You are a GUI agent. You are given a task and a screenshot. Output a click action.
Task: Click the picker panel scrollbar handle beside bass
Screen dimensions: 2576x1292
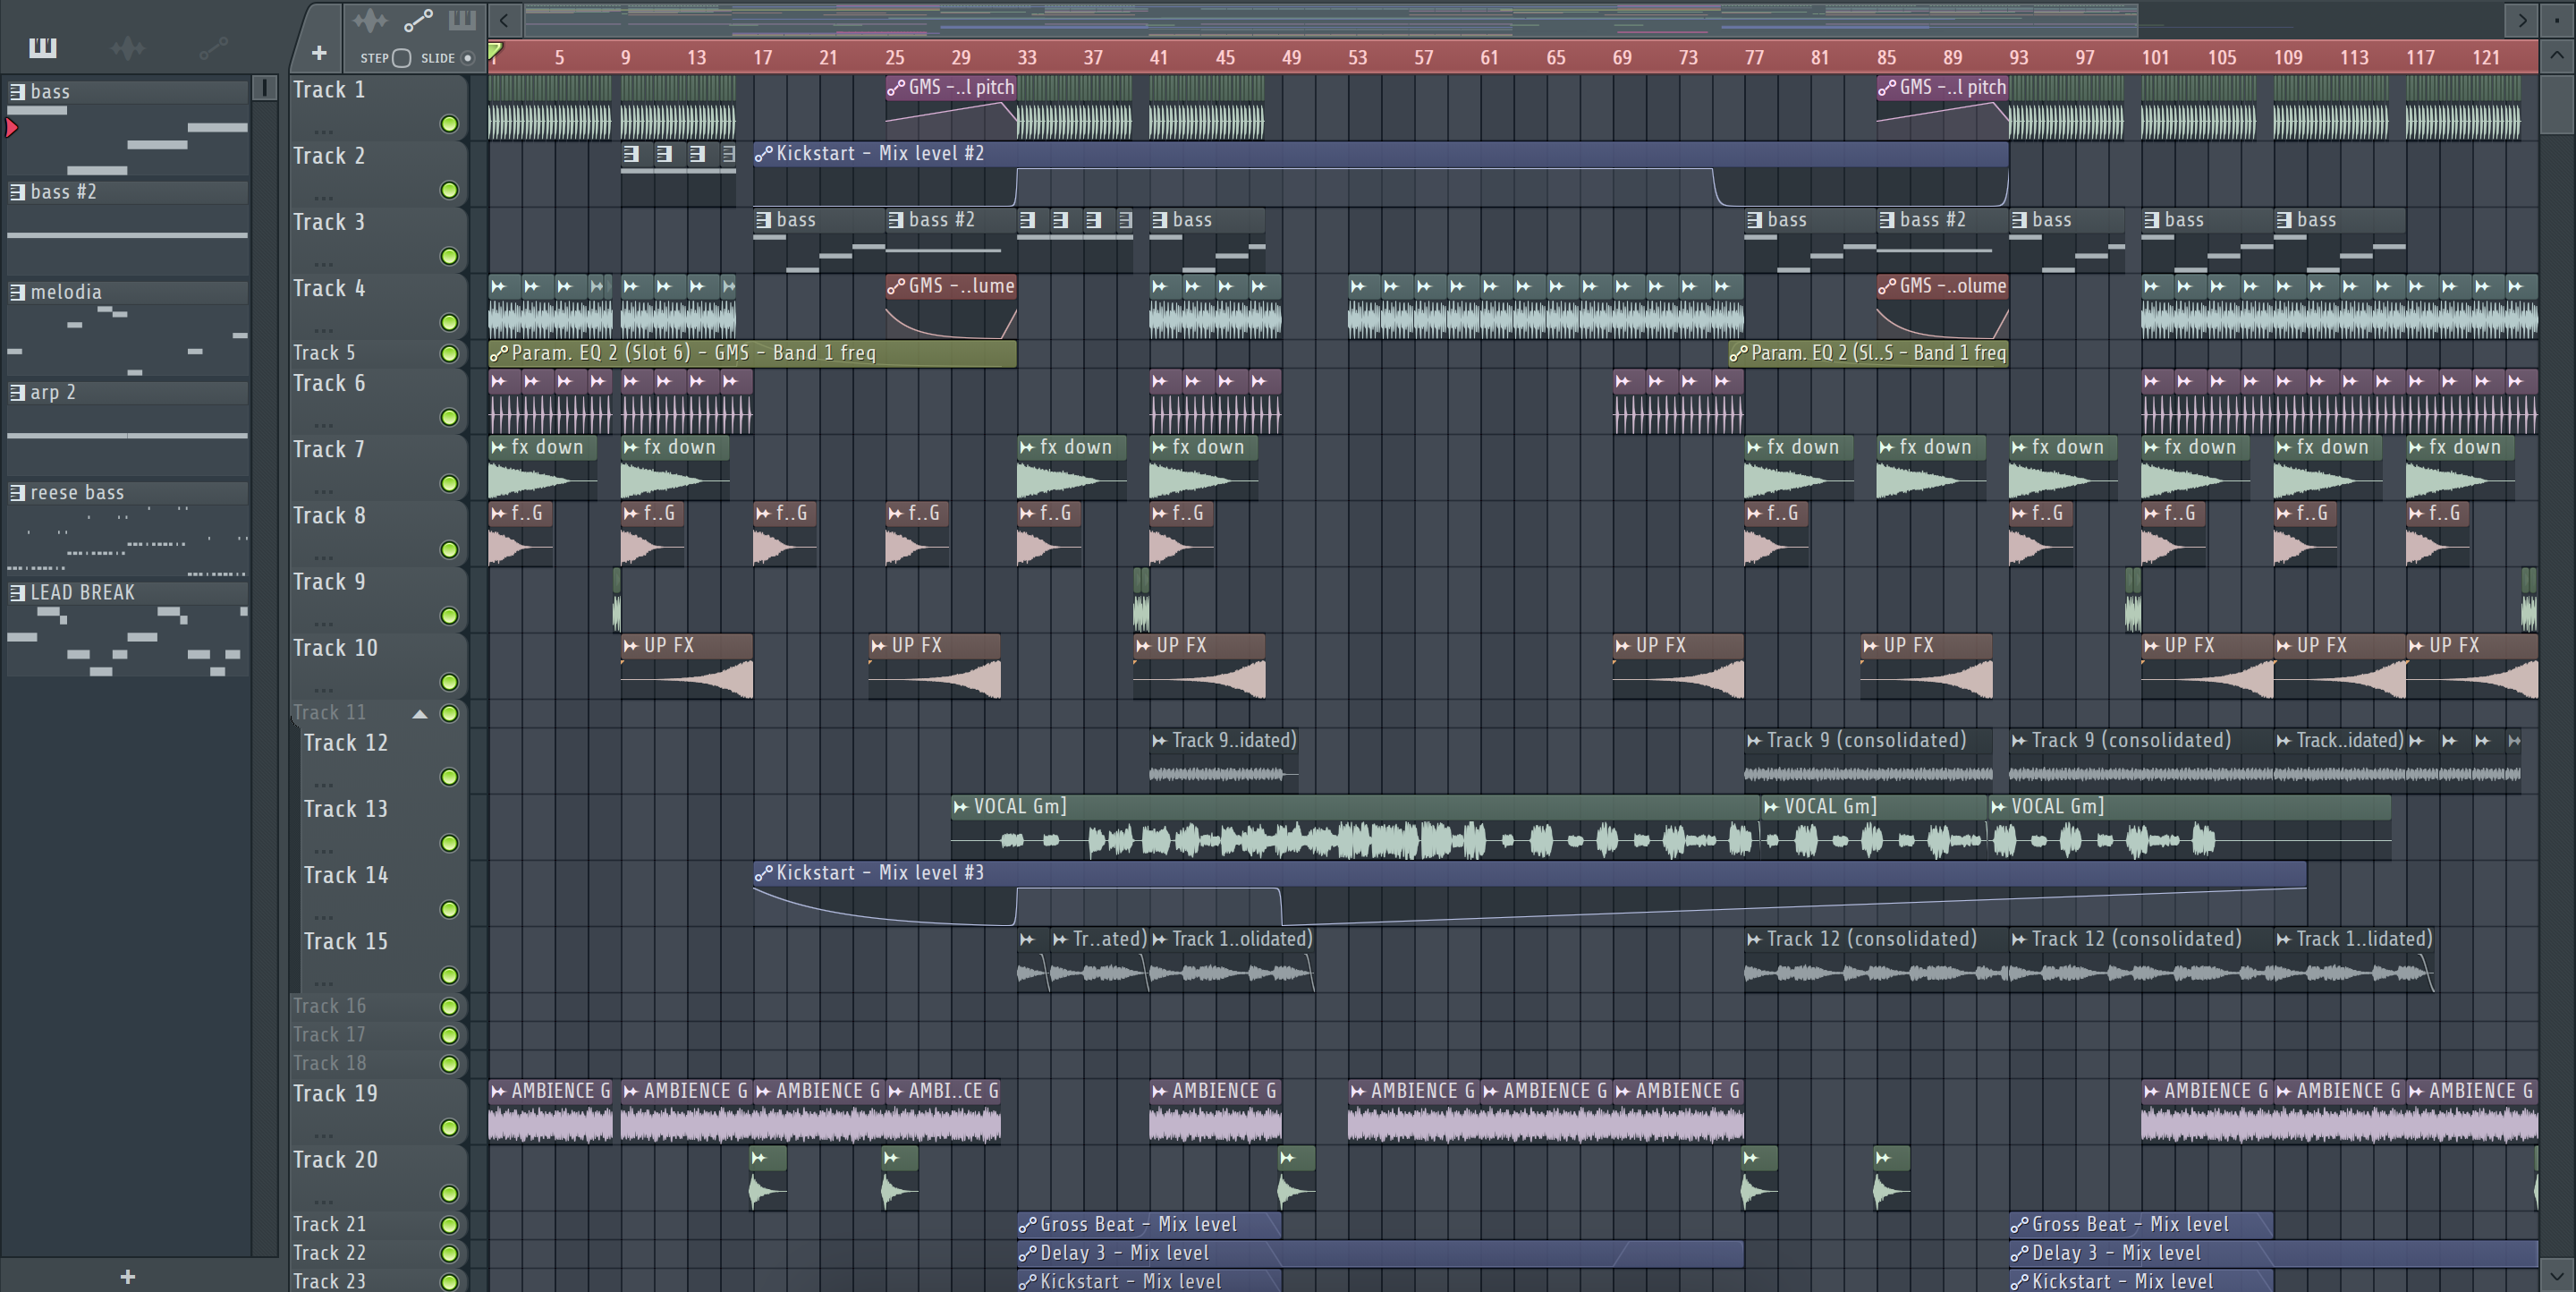[x=264, y=88]
